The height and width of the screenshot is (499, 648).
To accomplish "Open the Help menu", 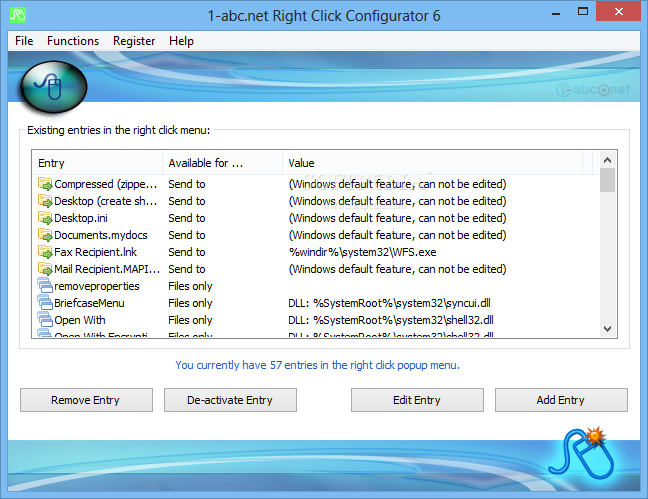I will 181,41.
